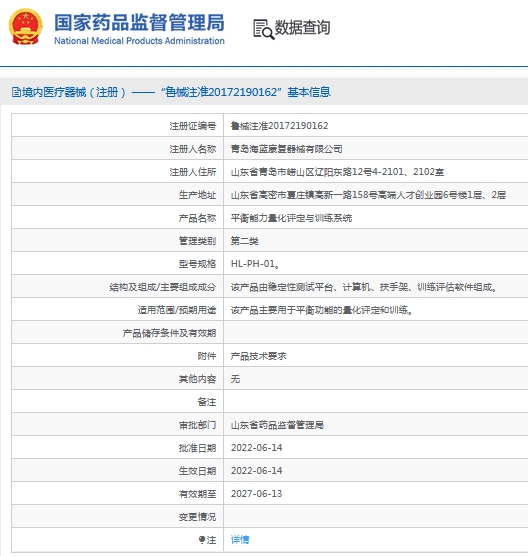Image resolution: width=528 pixels, height=556 pixels.
Task: Select registration number 鲁械注准20172190162 cell
Action: click(x=279, y=126)
